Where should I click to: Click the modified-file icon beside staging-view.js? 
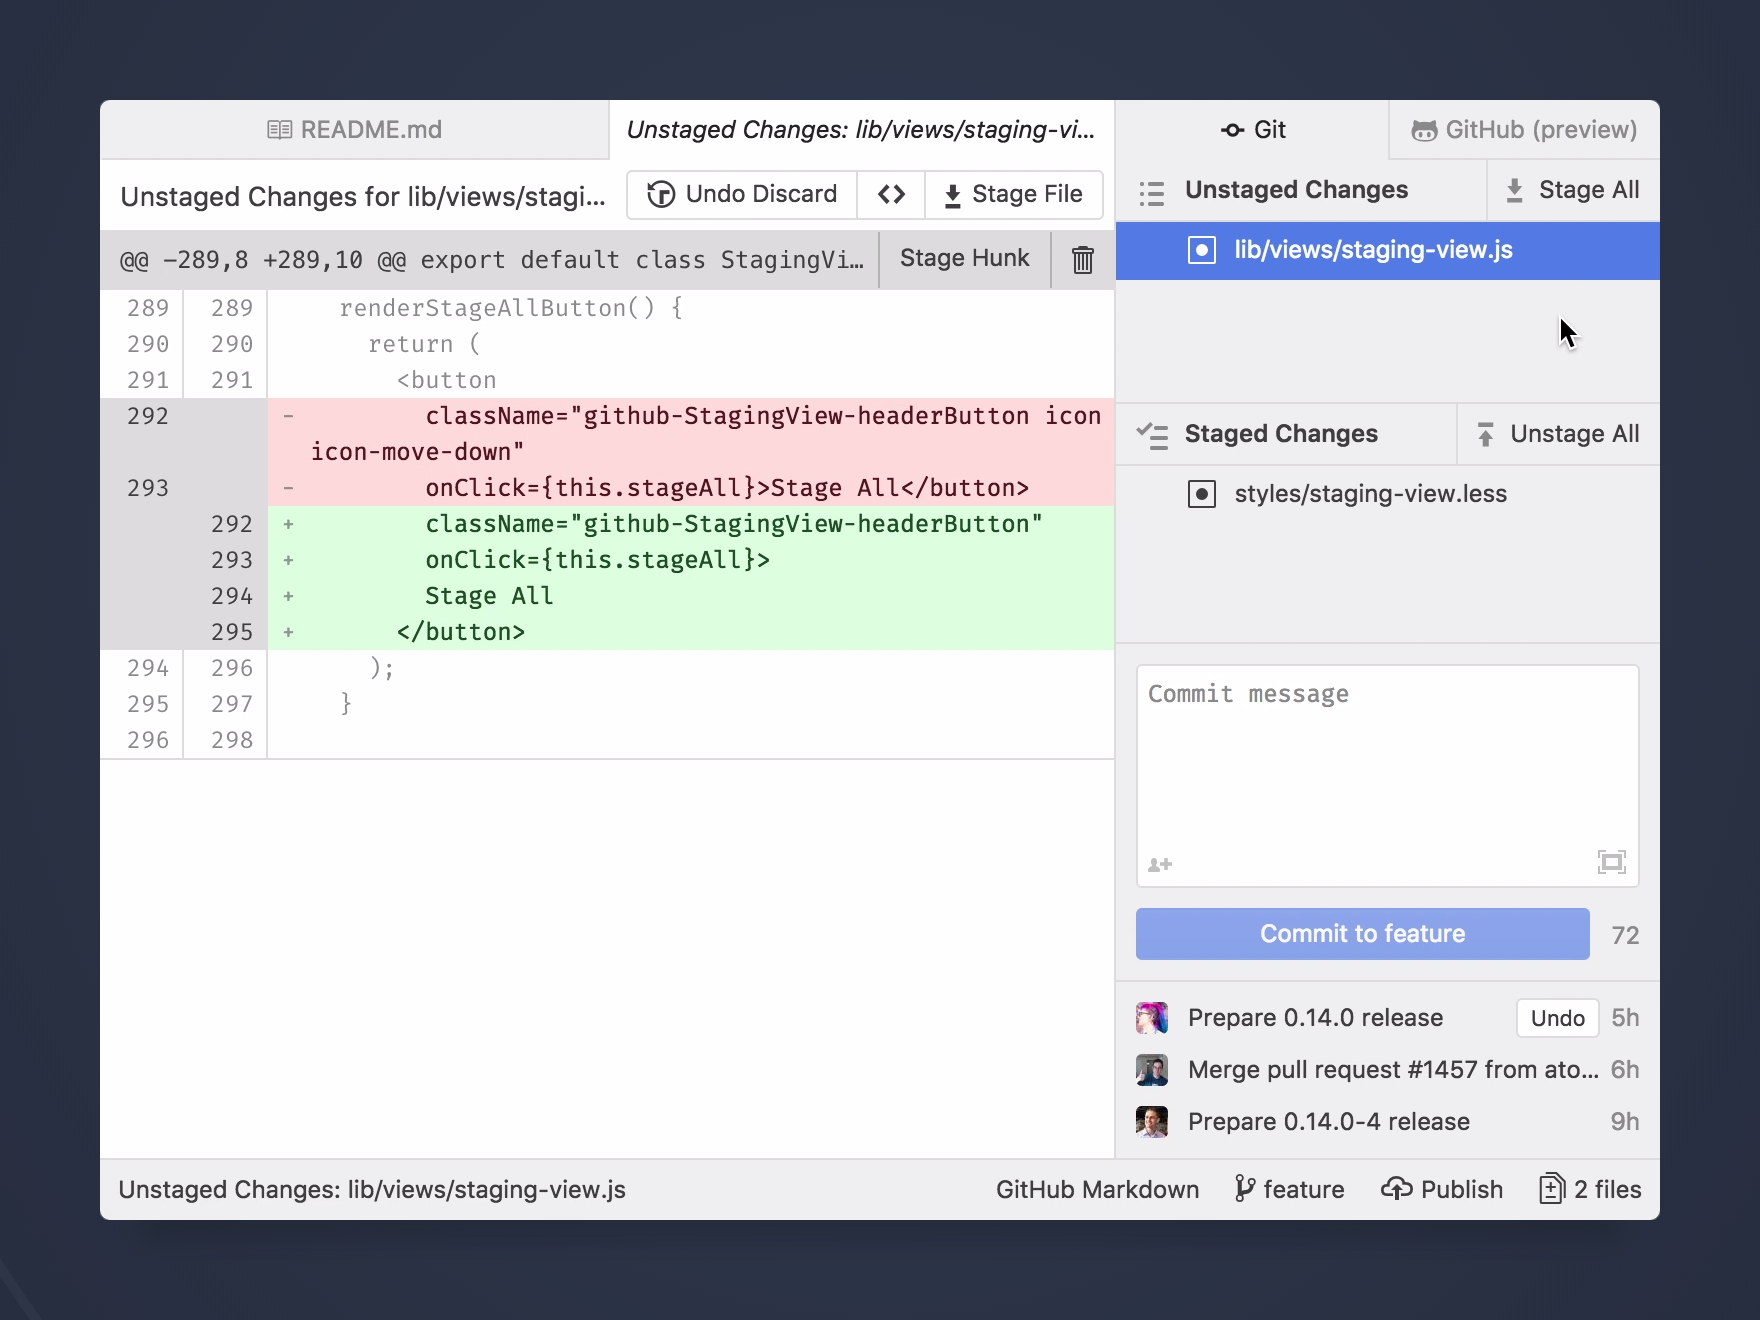[x=1202, y=250]
